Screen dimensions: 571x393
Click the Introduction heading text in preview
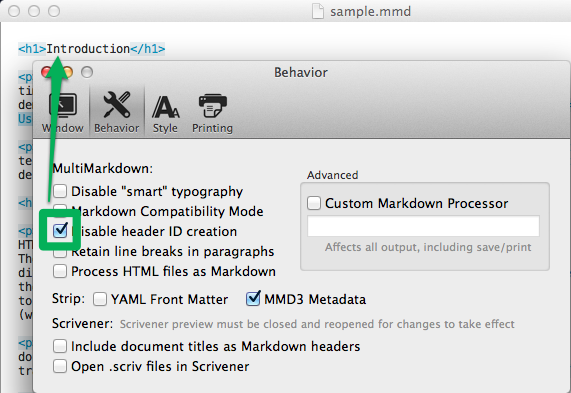[x=88, y=48]
